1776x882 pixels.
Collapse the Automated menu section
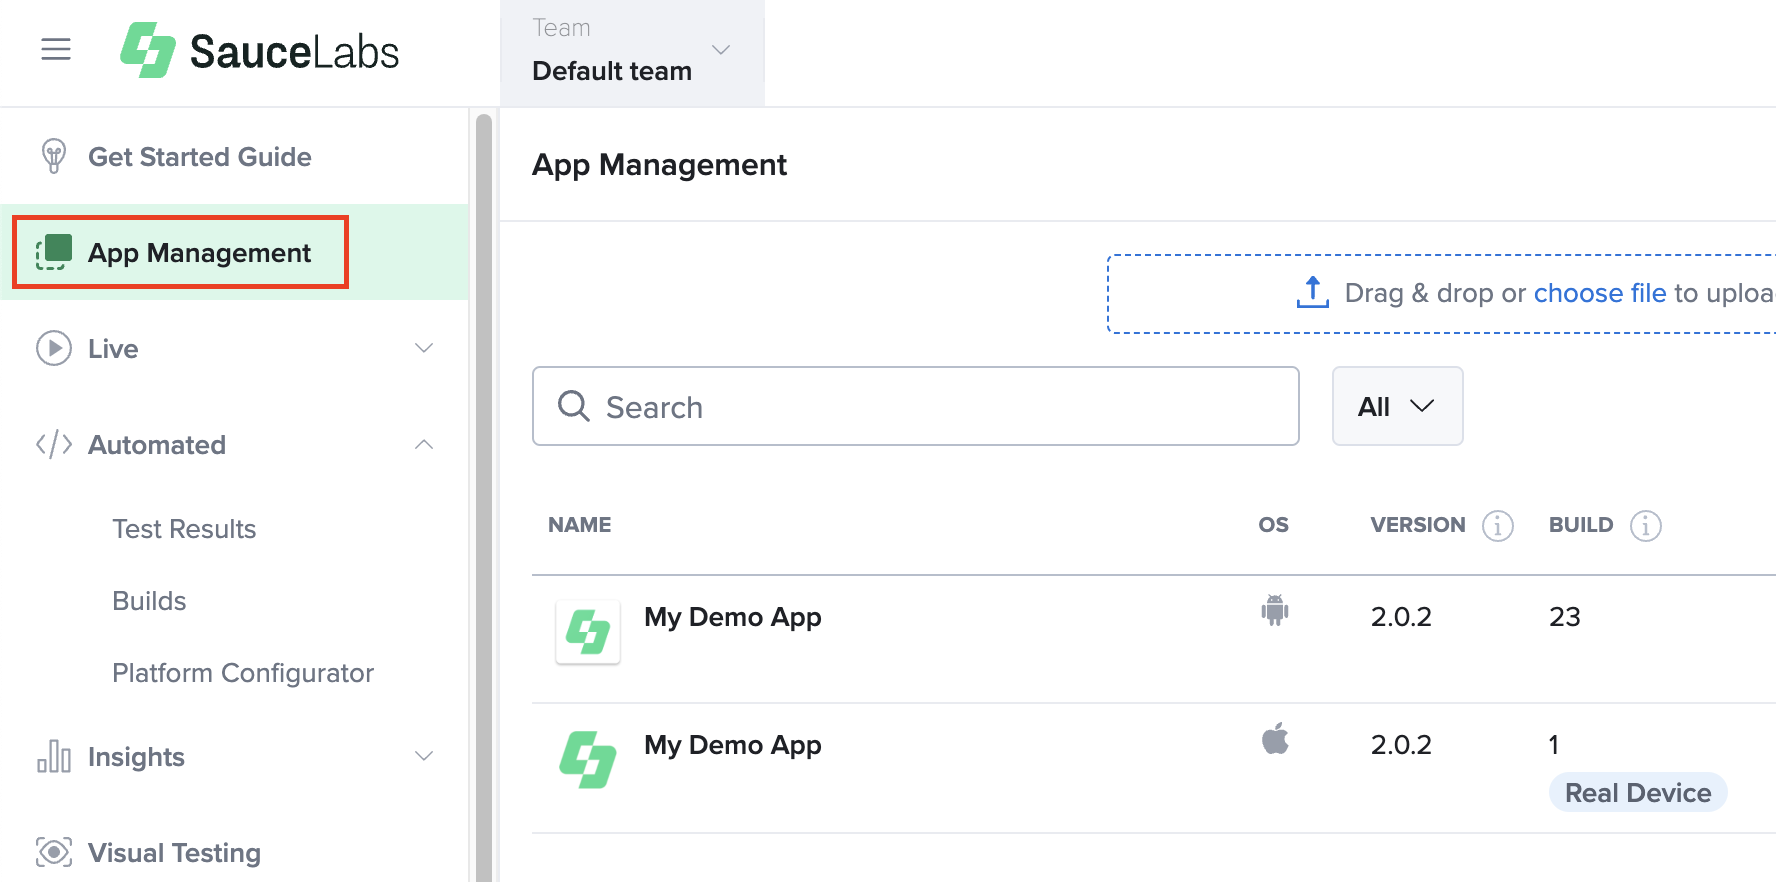(424, 445)
